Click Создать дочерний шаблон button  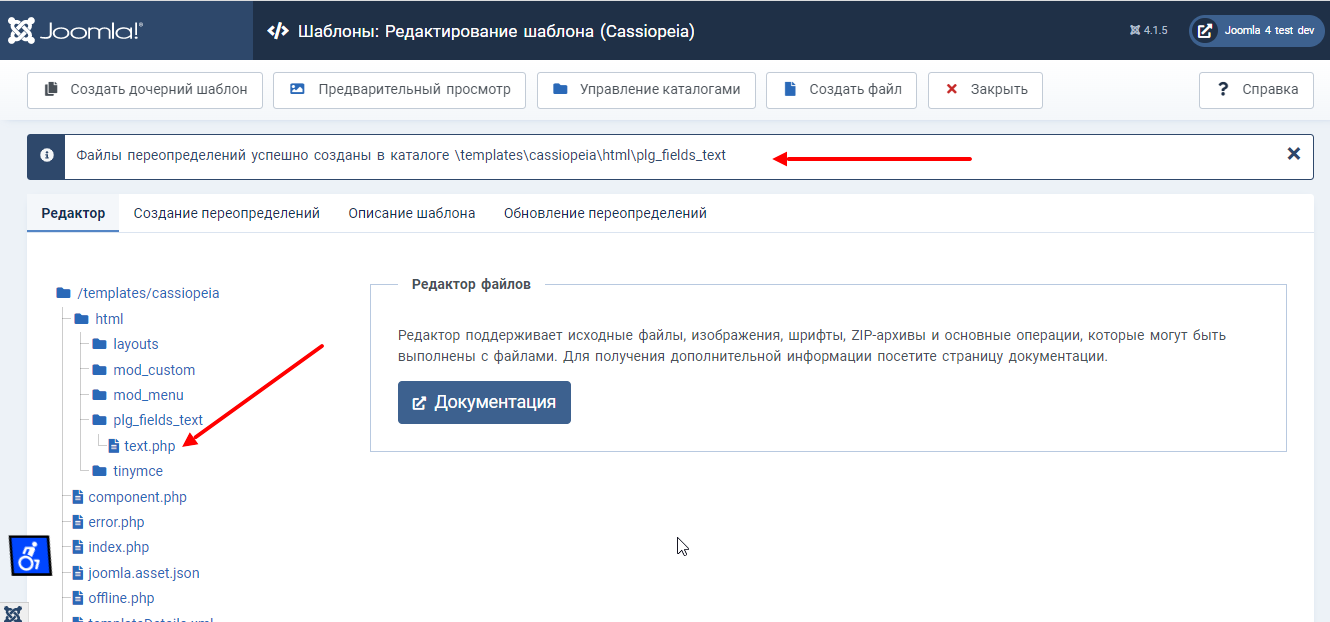(x=145, y=89)
